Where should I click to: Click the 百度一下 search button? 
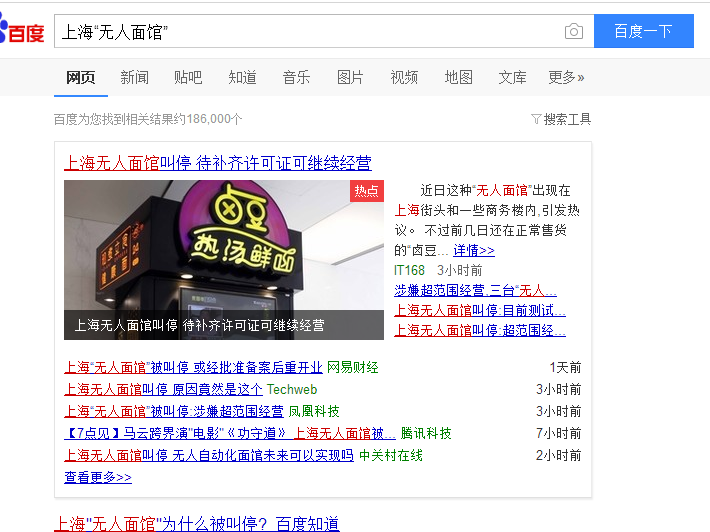coord(644,31)
